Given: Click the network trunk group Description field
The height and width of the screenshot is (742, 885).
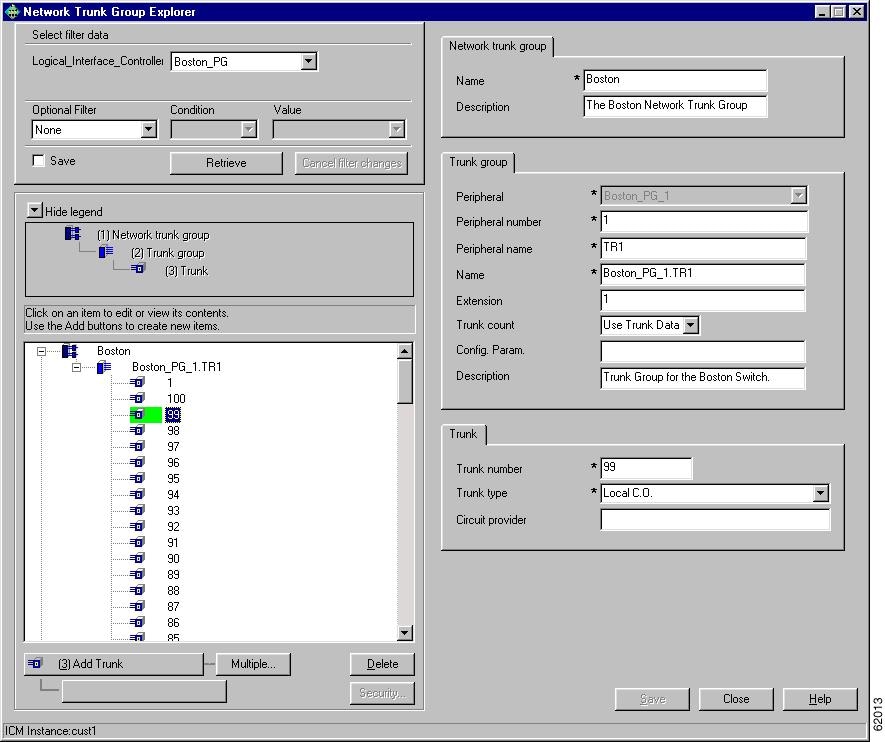Looking at the screenshot, I should click(675, 106).
